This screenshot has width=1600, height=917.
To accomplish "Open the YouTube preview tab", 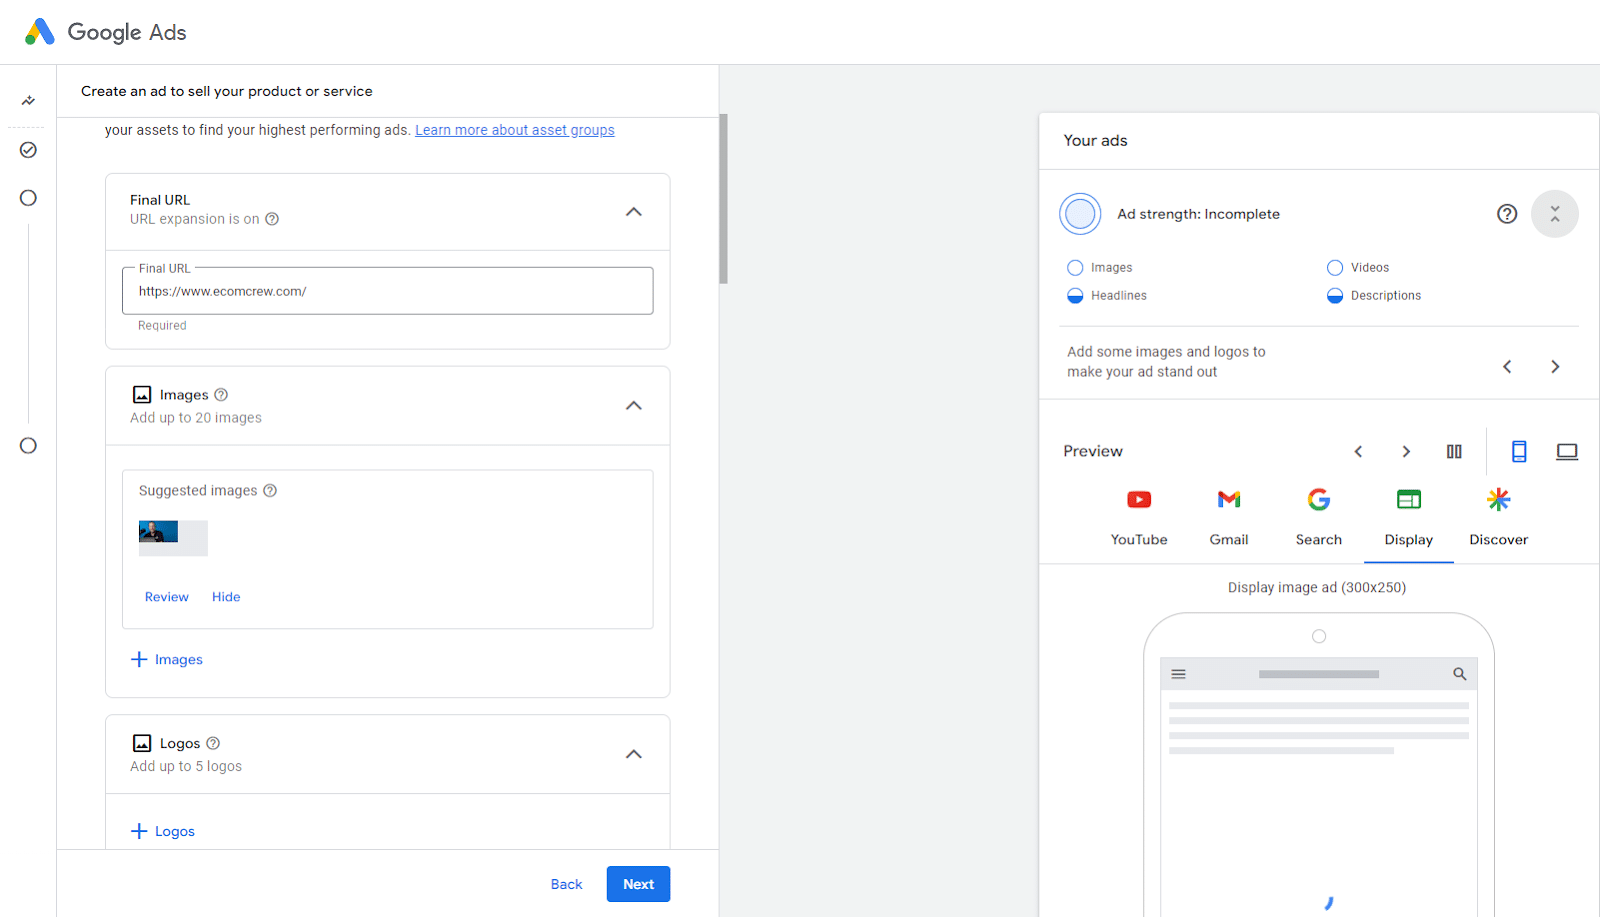I will [x=1139, y=518].
